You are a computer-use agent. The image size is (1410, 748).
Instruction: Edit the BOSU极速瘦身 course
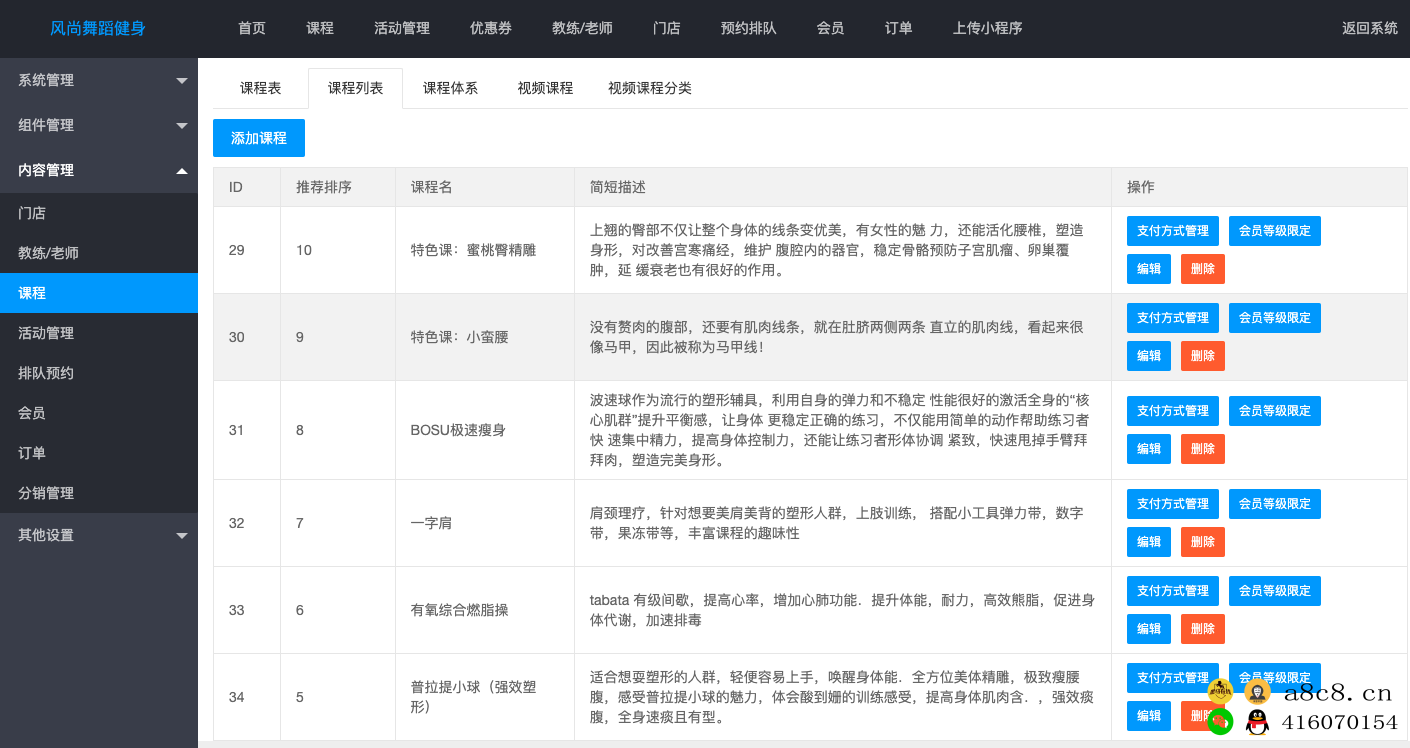coord(1149,449)
